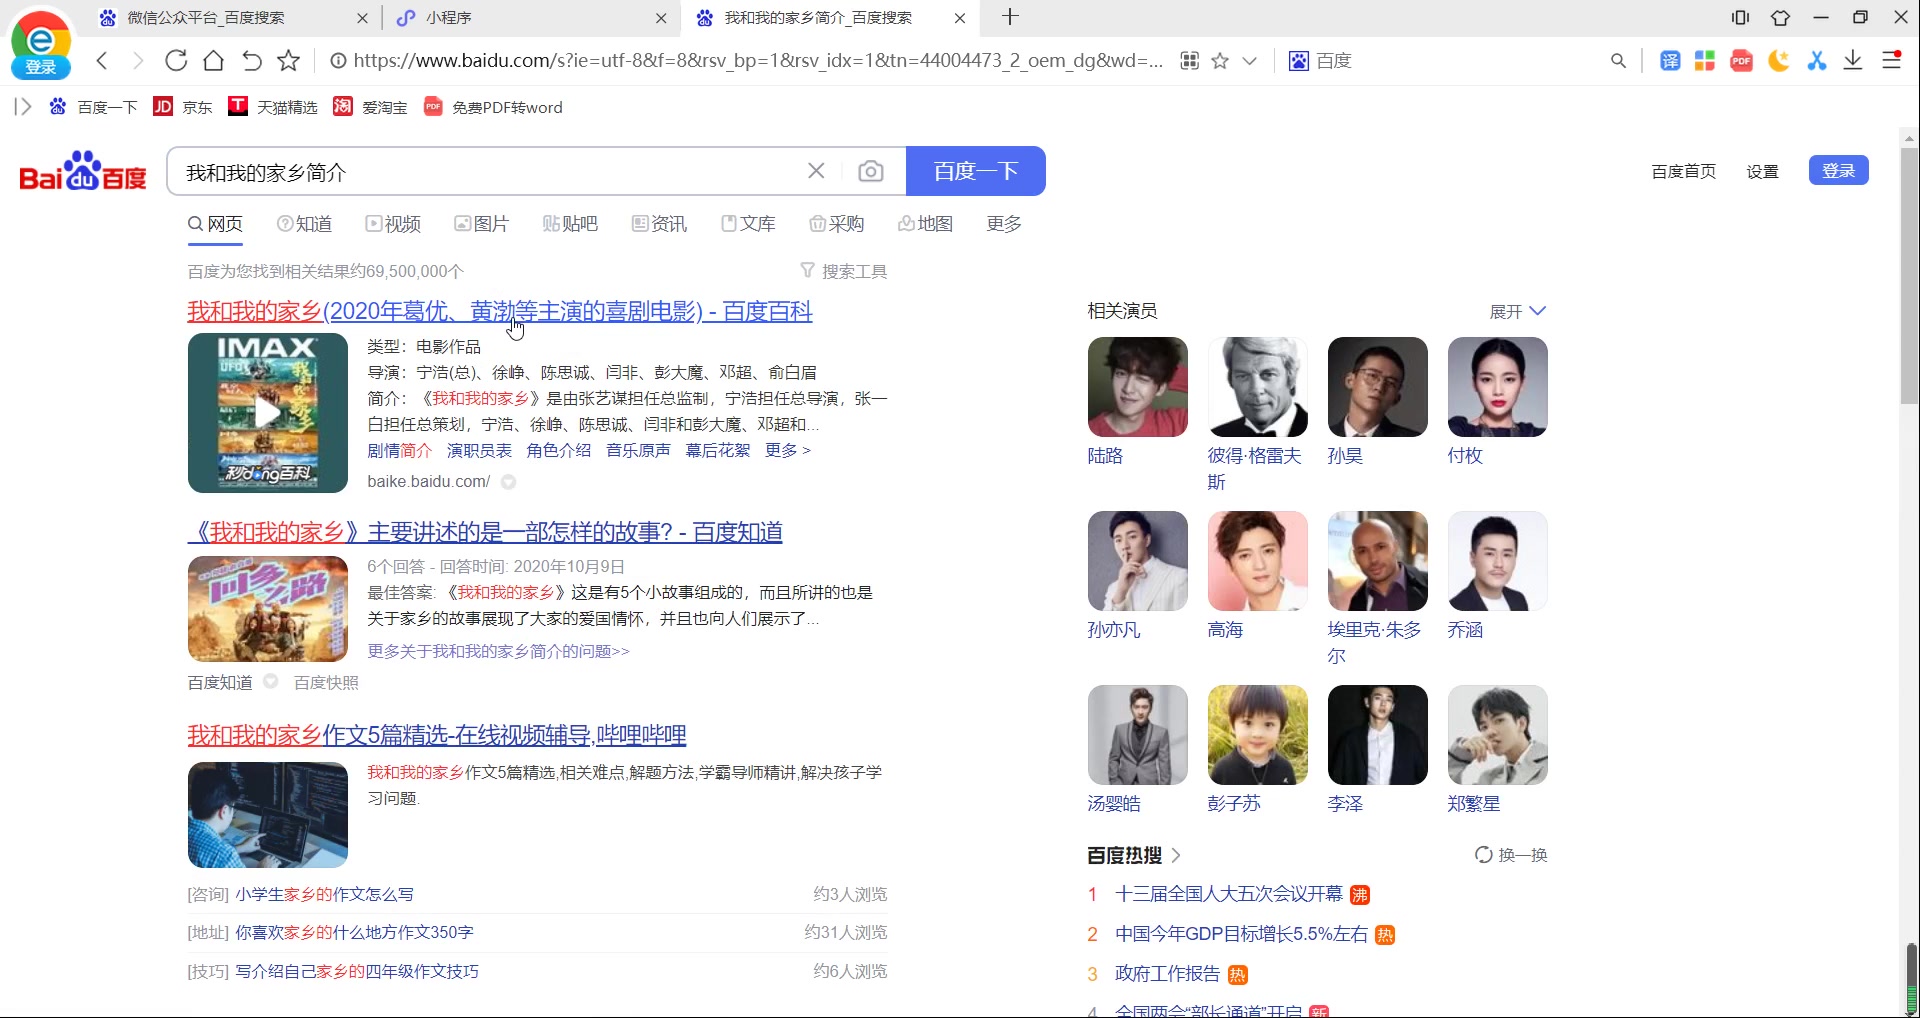Image resolution: width=1920 pixels, height=1018 pixels.
Task: Toggle night mode moon icon
Action: coord(1779,61)
